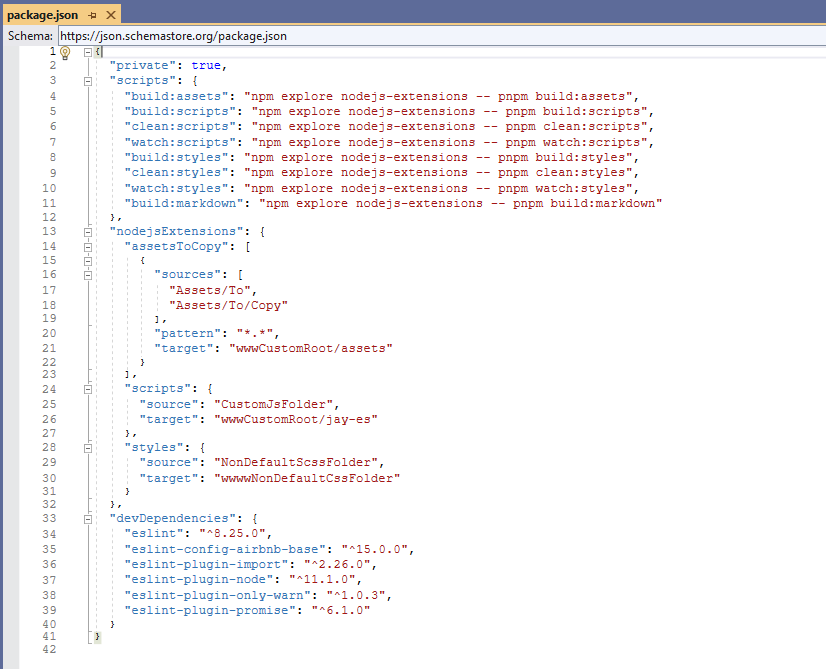Click the "eslint-config-airbnb-base" key
The width and height of the screenshot is (826, 669).
coord(224,549)
